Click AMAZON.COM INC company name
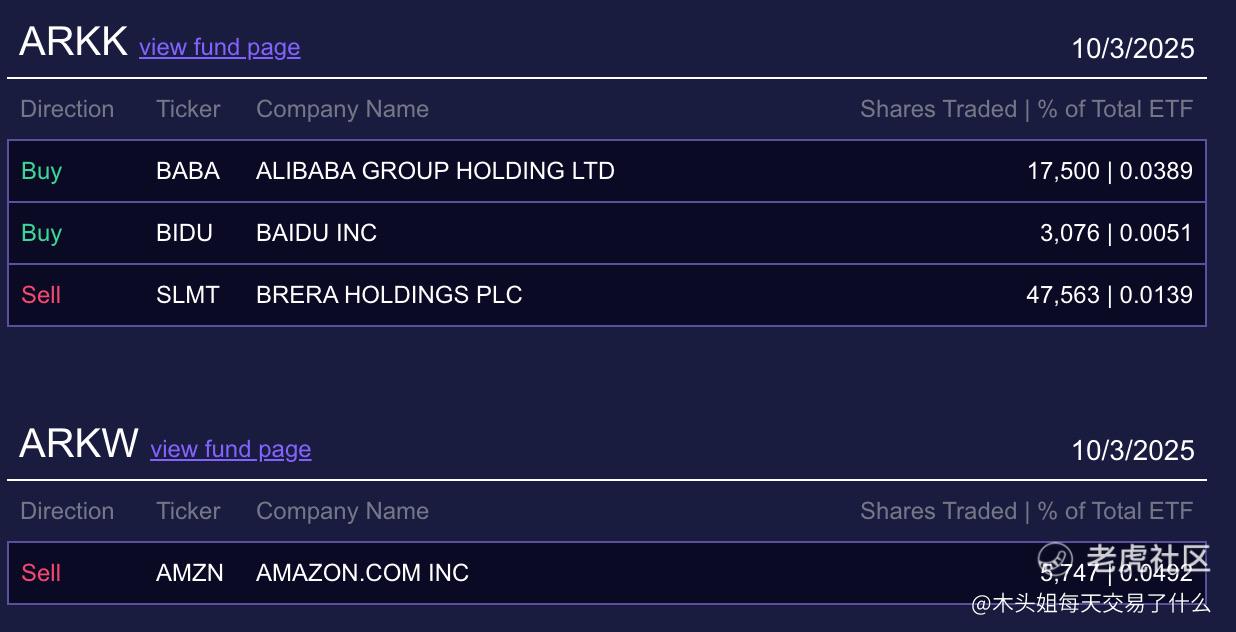Image resolution: width=1236 pixels, height=632 pixels. pos(362,573)
